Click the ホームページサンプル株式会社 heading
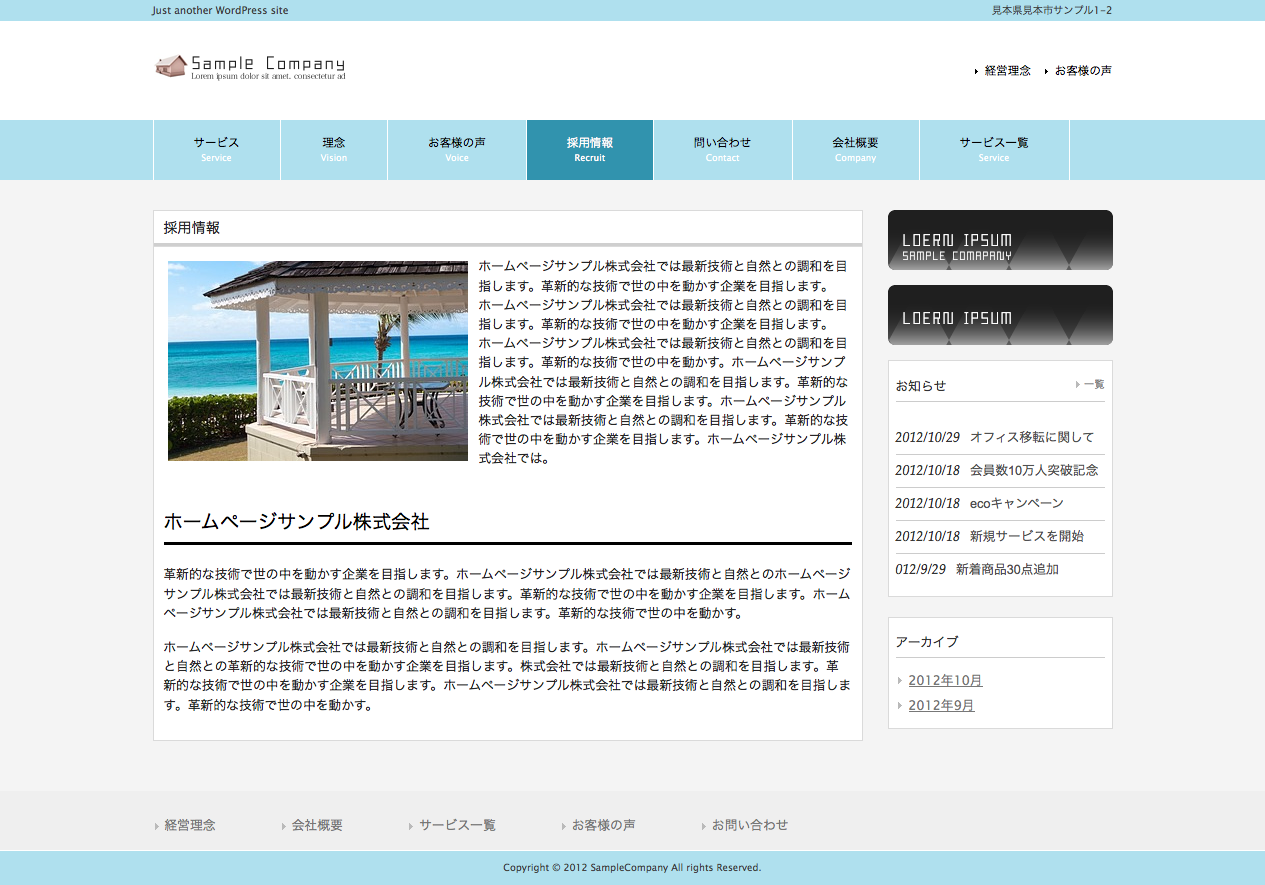1265x885 pixels. click(296, 522)
